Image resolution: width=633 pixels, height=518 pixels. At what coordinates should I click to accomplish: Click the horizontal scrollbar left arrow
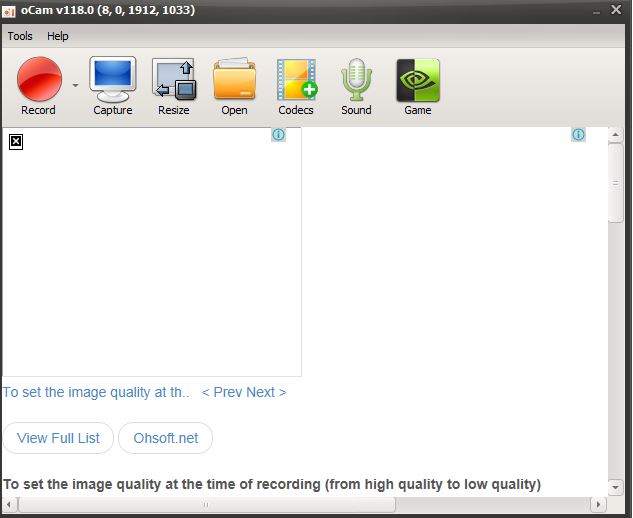[x=9, y=504]
